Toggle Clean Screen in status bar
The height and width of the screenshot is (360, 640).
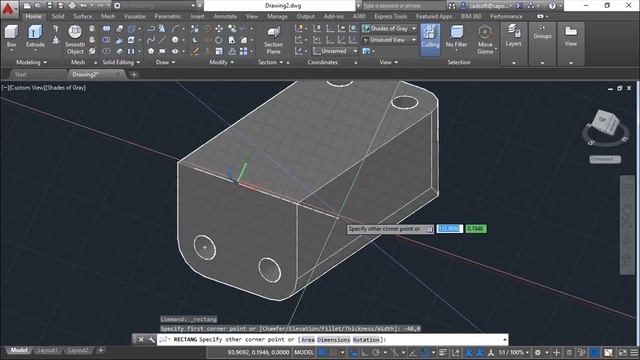[622, 352]
